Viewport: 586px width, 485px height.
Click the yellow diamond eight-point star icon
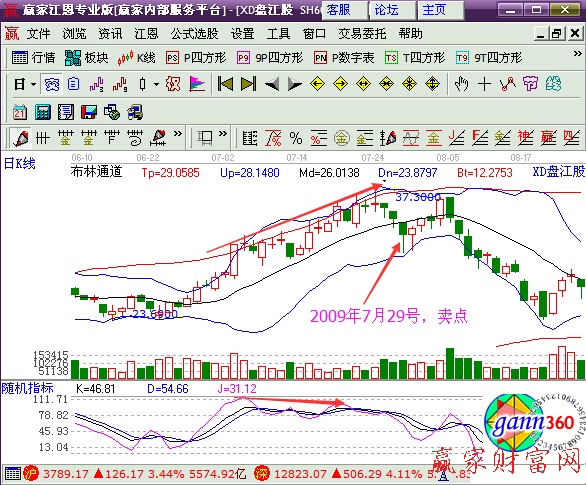click(410, 84)
